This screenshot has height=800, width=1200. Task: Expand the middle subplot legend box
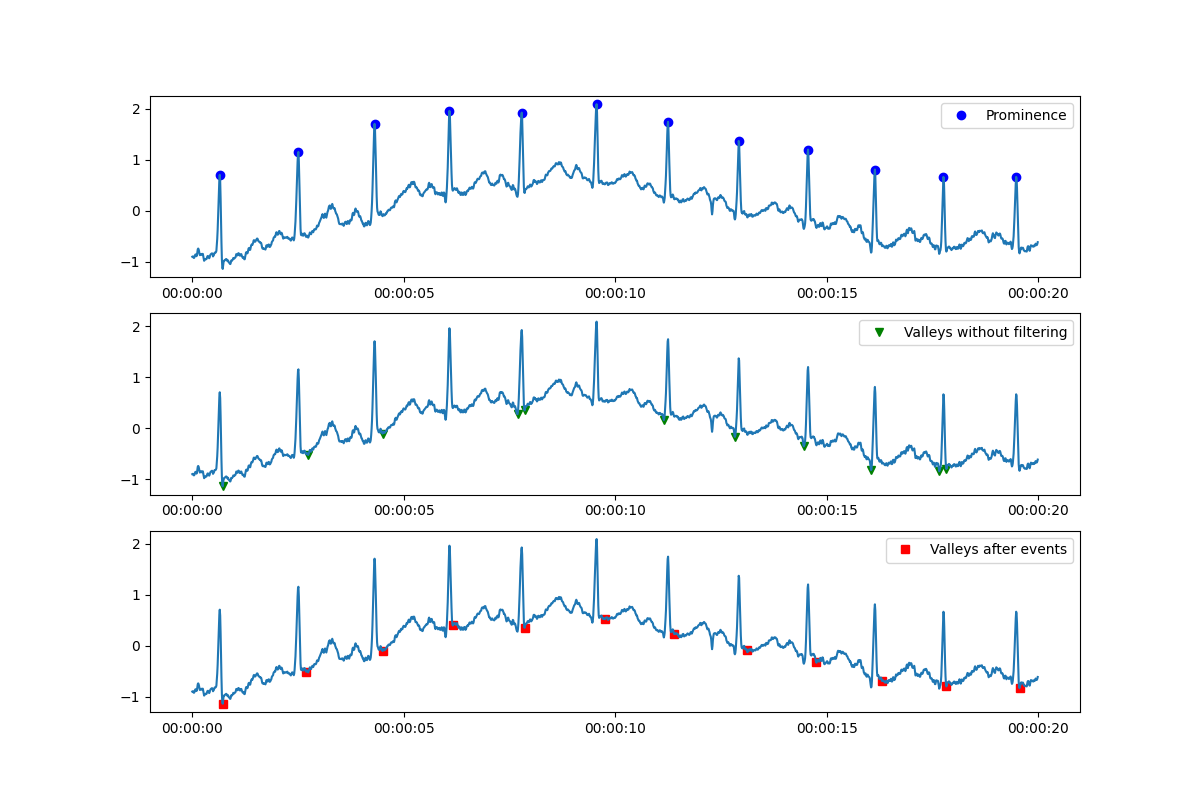966,332
